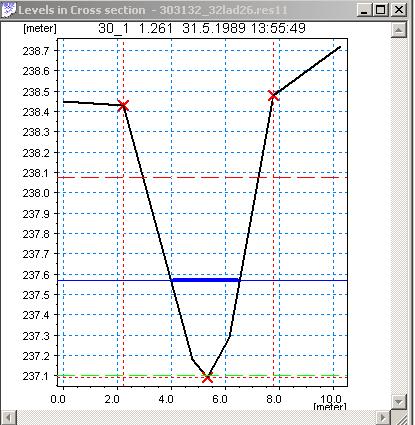Image resolution: width=415 pixels, height=425 pixels.
Task: Click the thick blue water surface line
Action: (206, 280)
